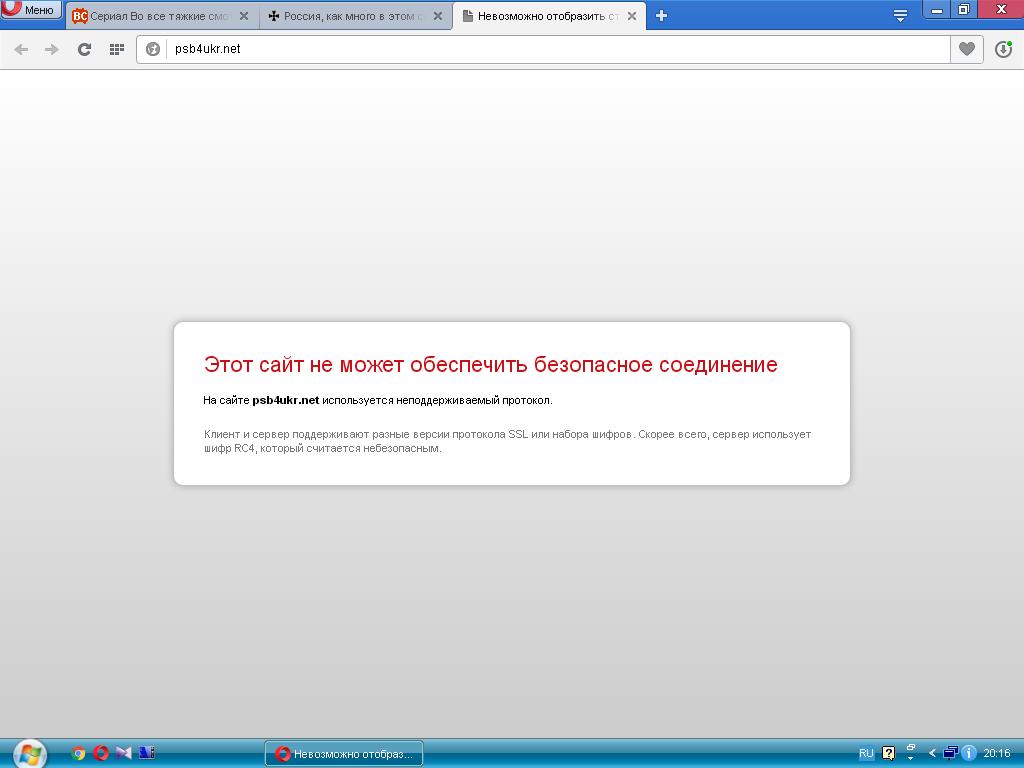
Task: Open the 20:16 system clock
Action: pos(997,754)
